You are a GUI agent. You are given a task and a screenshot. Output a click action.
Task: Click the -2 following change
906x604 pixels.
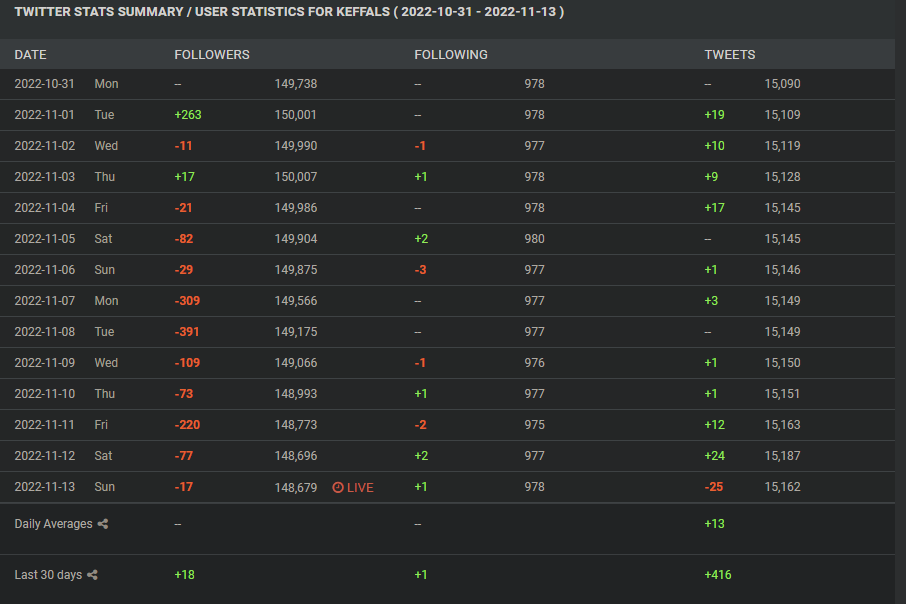point(420,425)
